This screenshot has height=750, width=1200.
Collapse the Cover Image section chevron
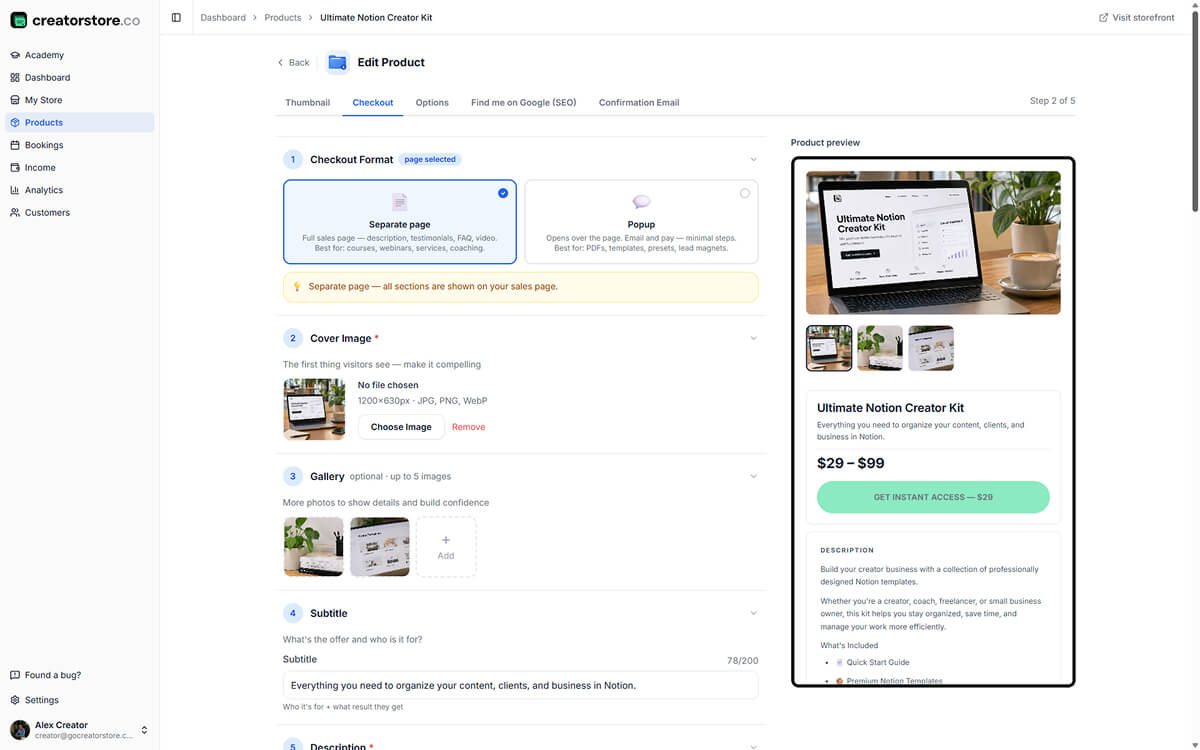coord(753,338)
